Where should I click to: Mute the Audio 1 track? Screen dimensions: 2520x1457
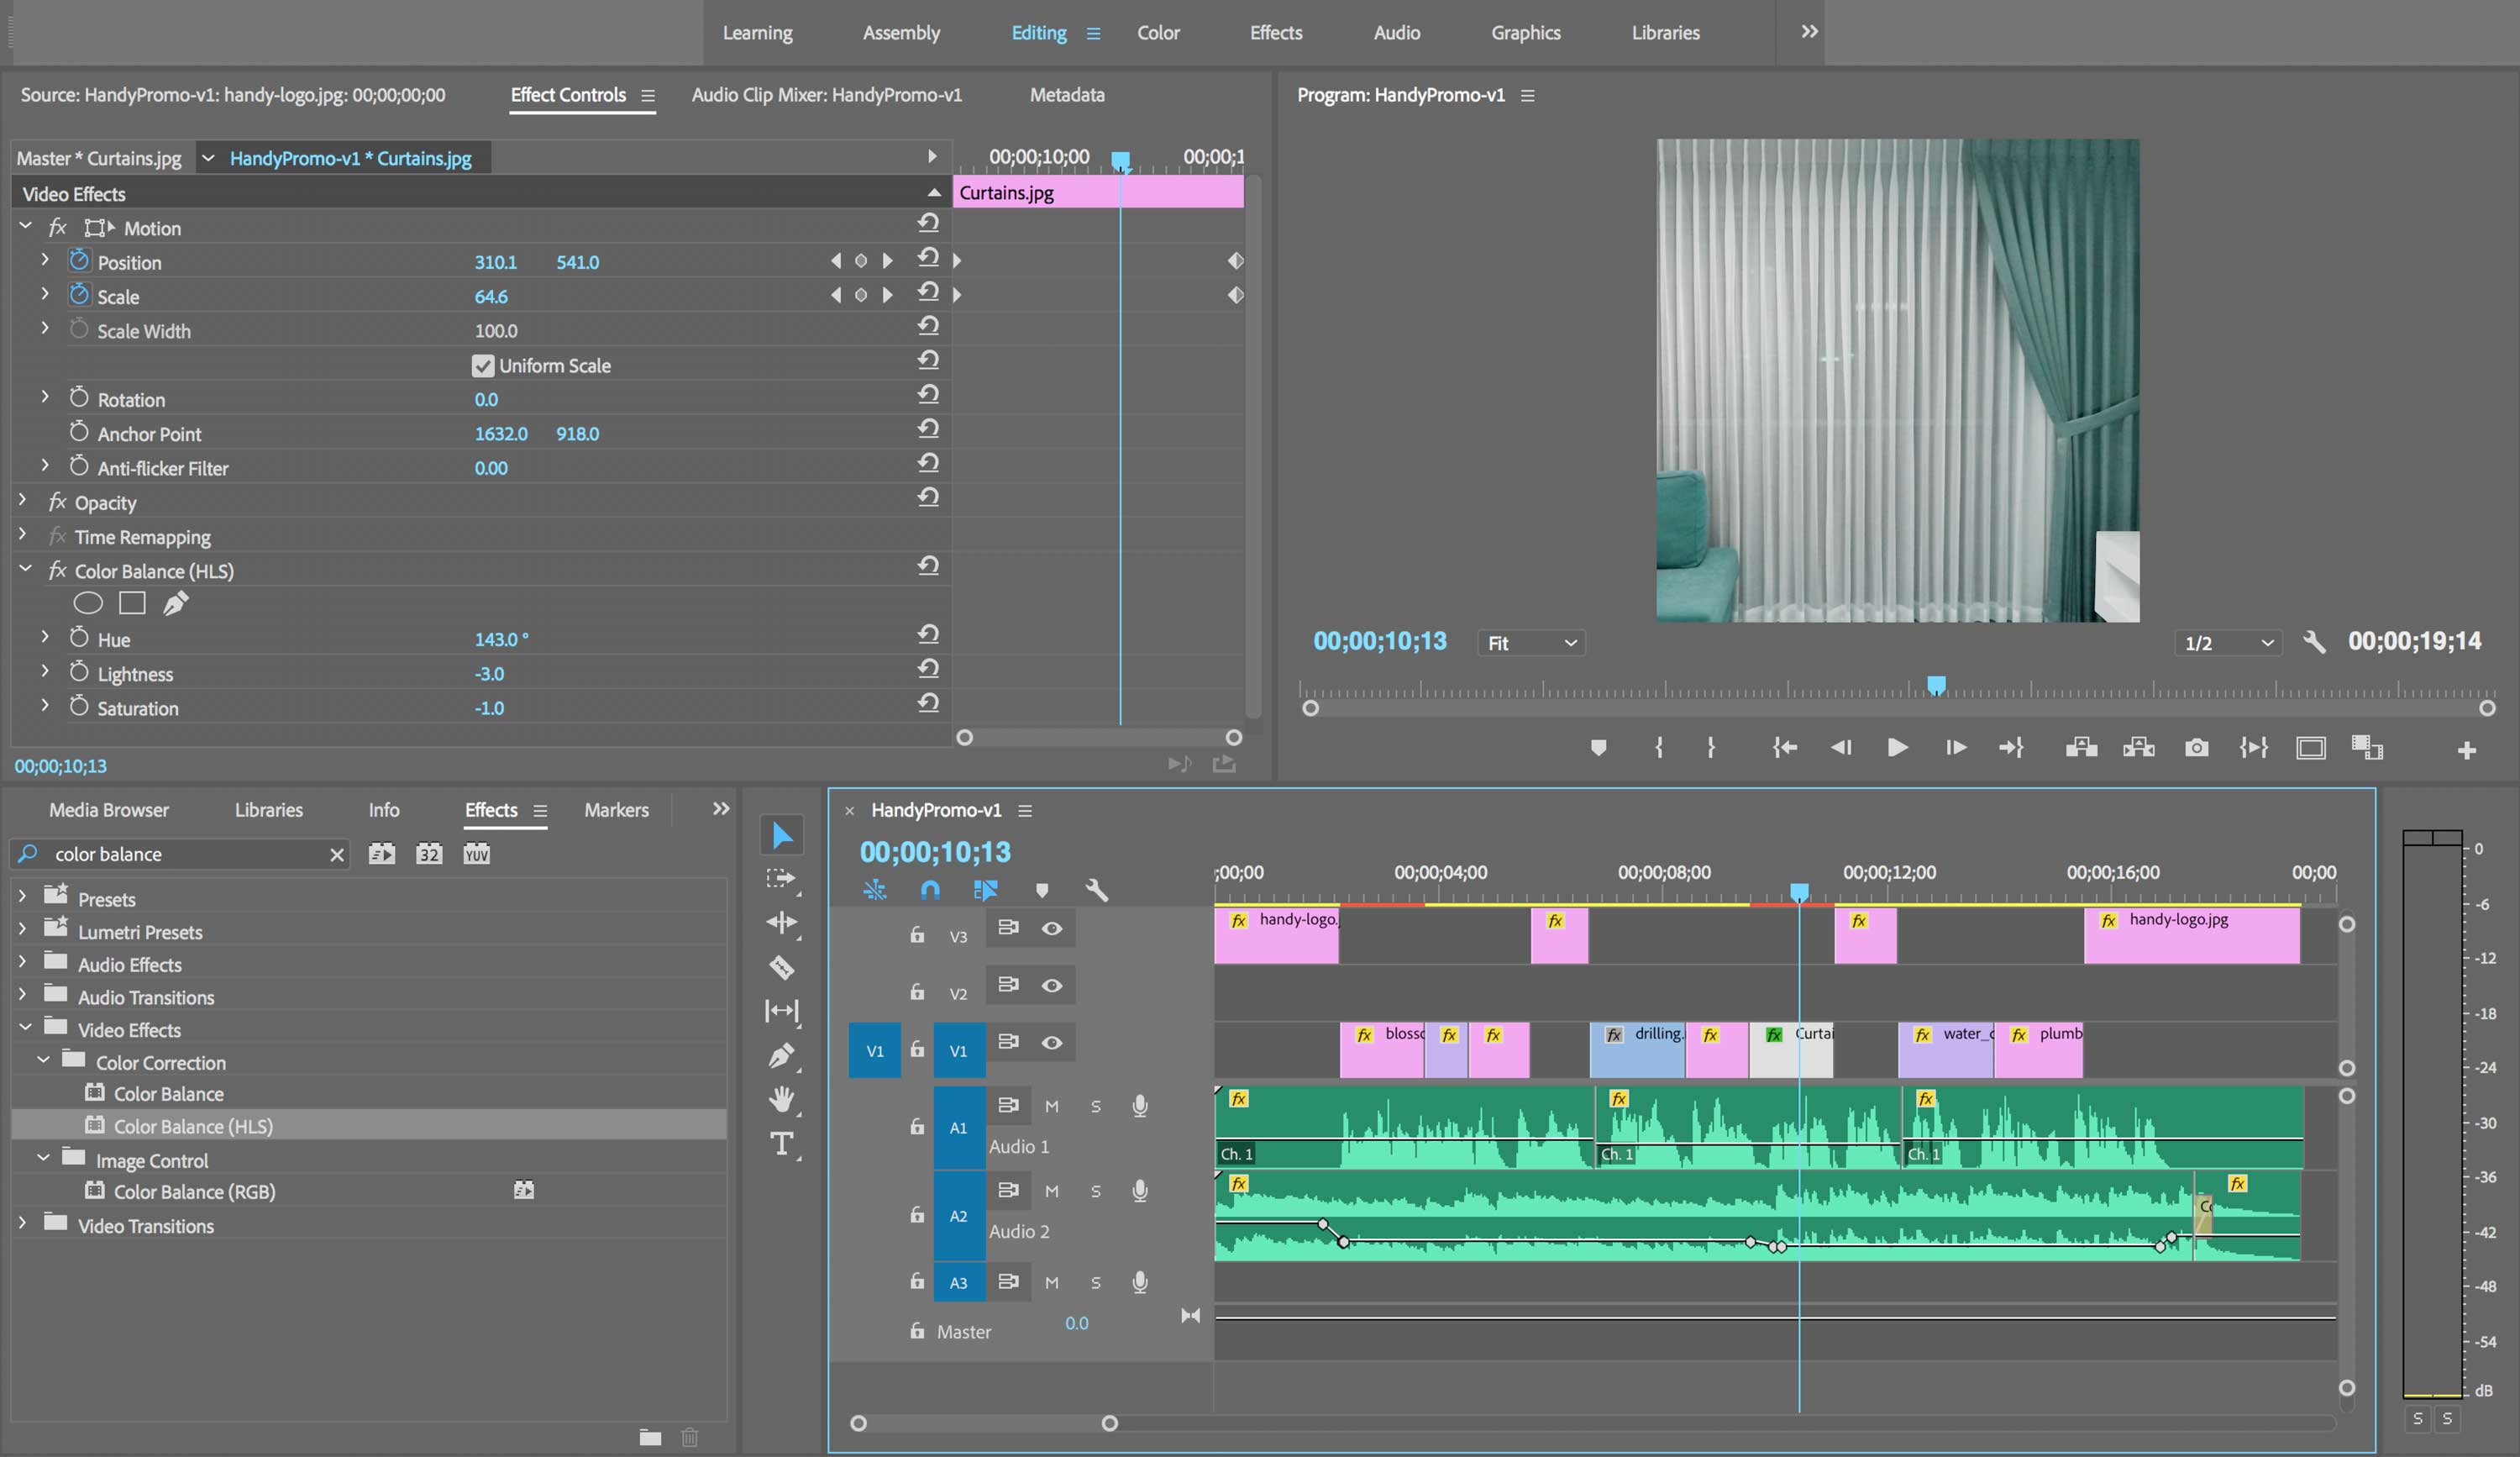tap(1051, 1106)
